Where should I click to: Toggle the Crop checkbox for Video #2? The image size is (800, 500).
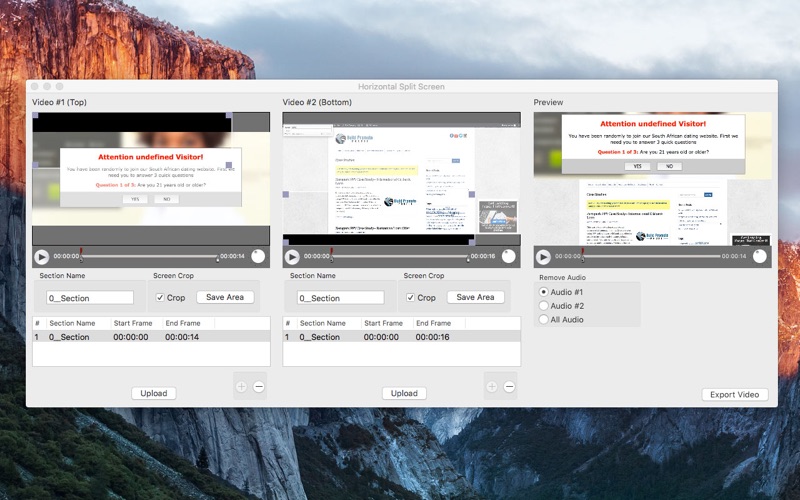(410, 297)
